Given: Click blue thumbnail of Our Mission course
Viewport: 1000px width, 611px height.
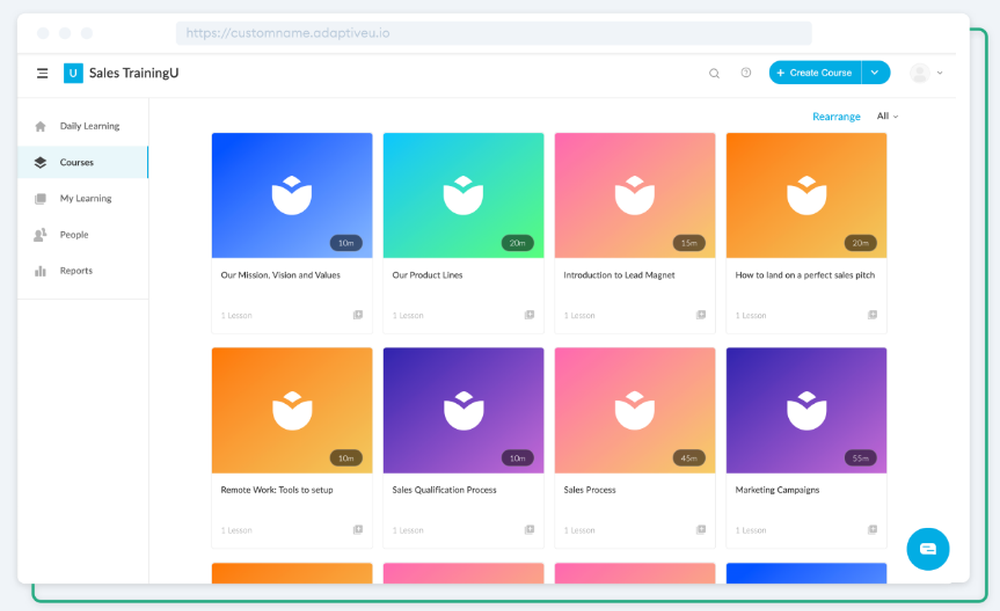Looking at the screenshot, I should [292, 195].
